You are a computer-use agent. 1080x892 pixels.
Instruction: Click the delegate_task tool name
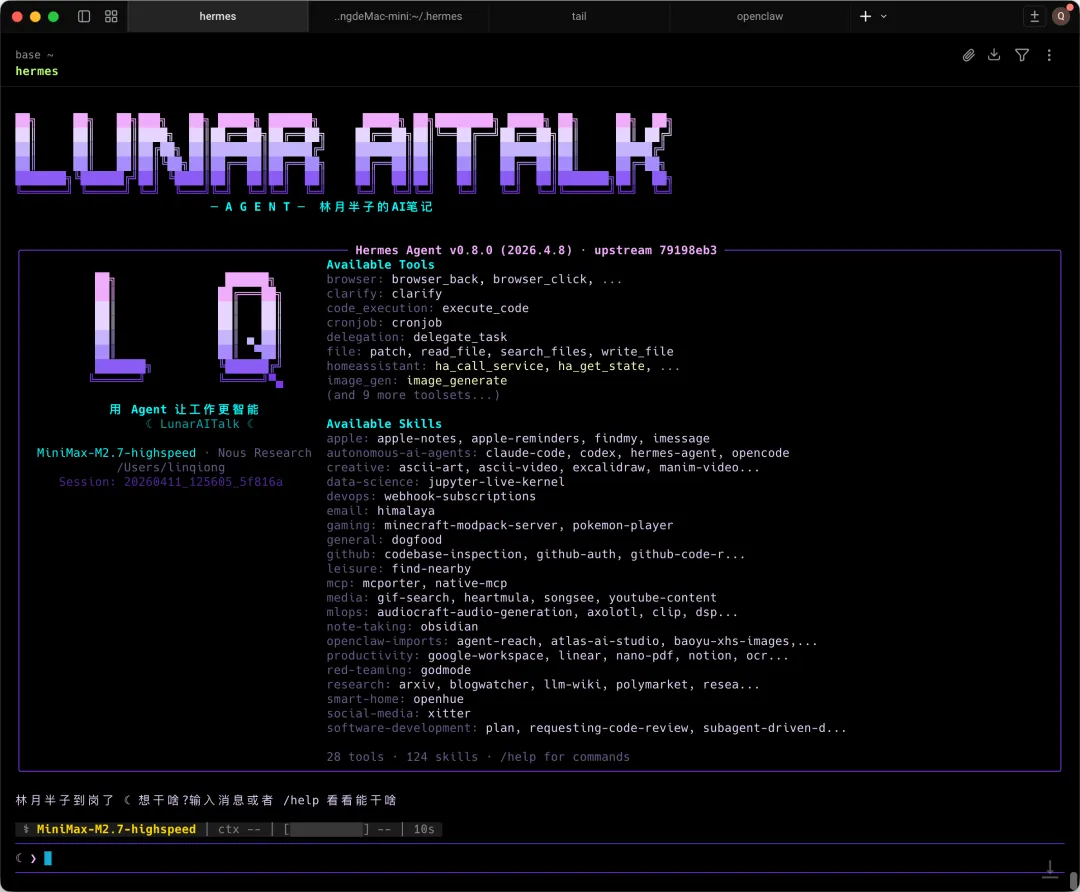click(x=460, y=337)
